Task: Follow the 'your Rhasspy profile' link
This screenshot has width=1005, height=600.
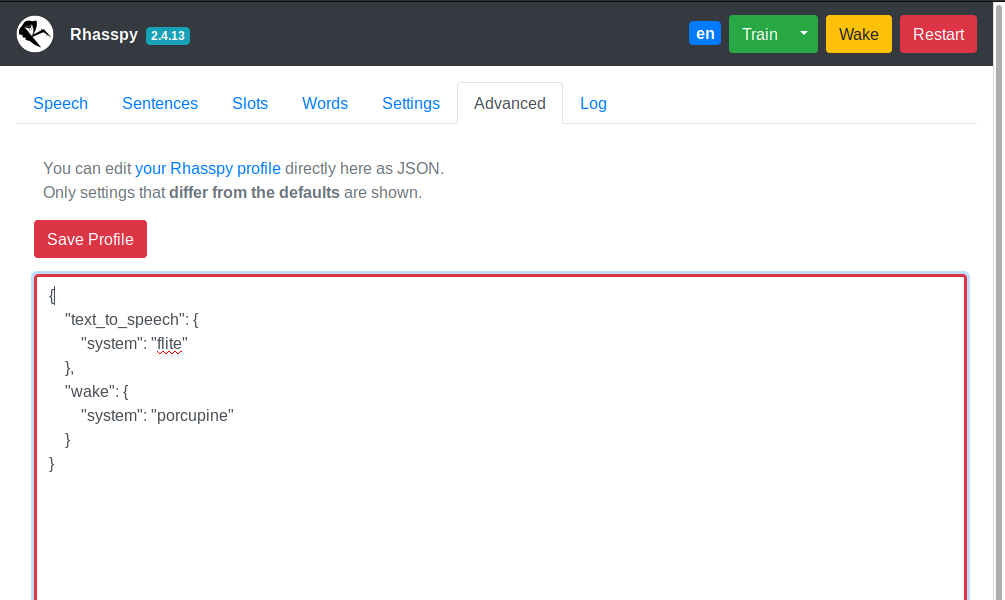Action: (208, 169)
